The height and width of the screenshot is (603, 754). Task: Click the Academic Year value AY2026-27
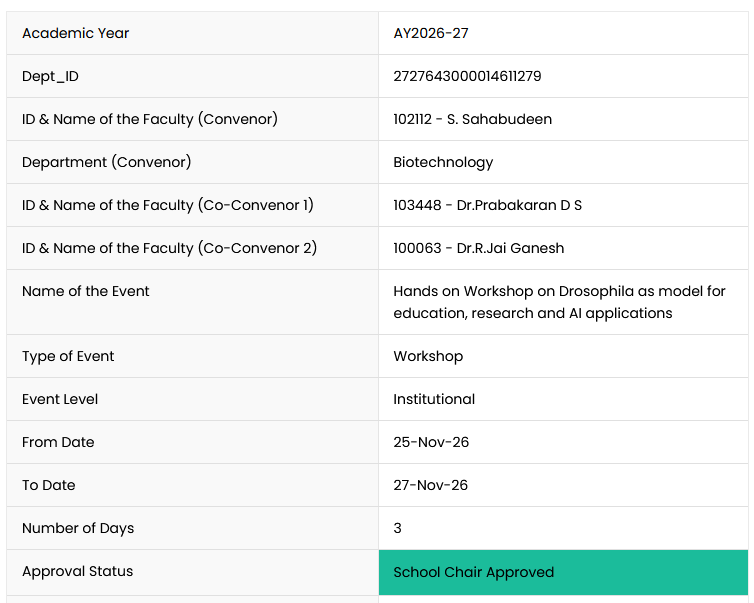click(431, 33)
